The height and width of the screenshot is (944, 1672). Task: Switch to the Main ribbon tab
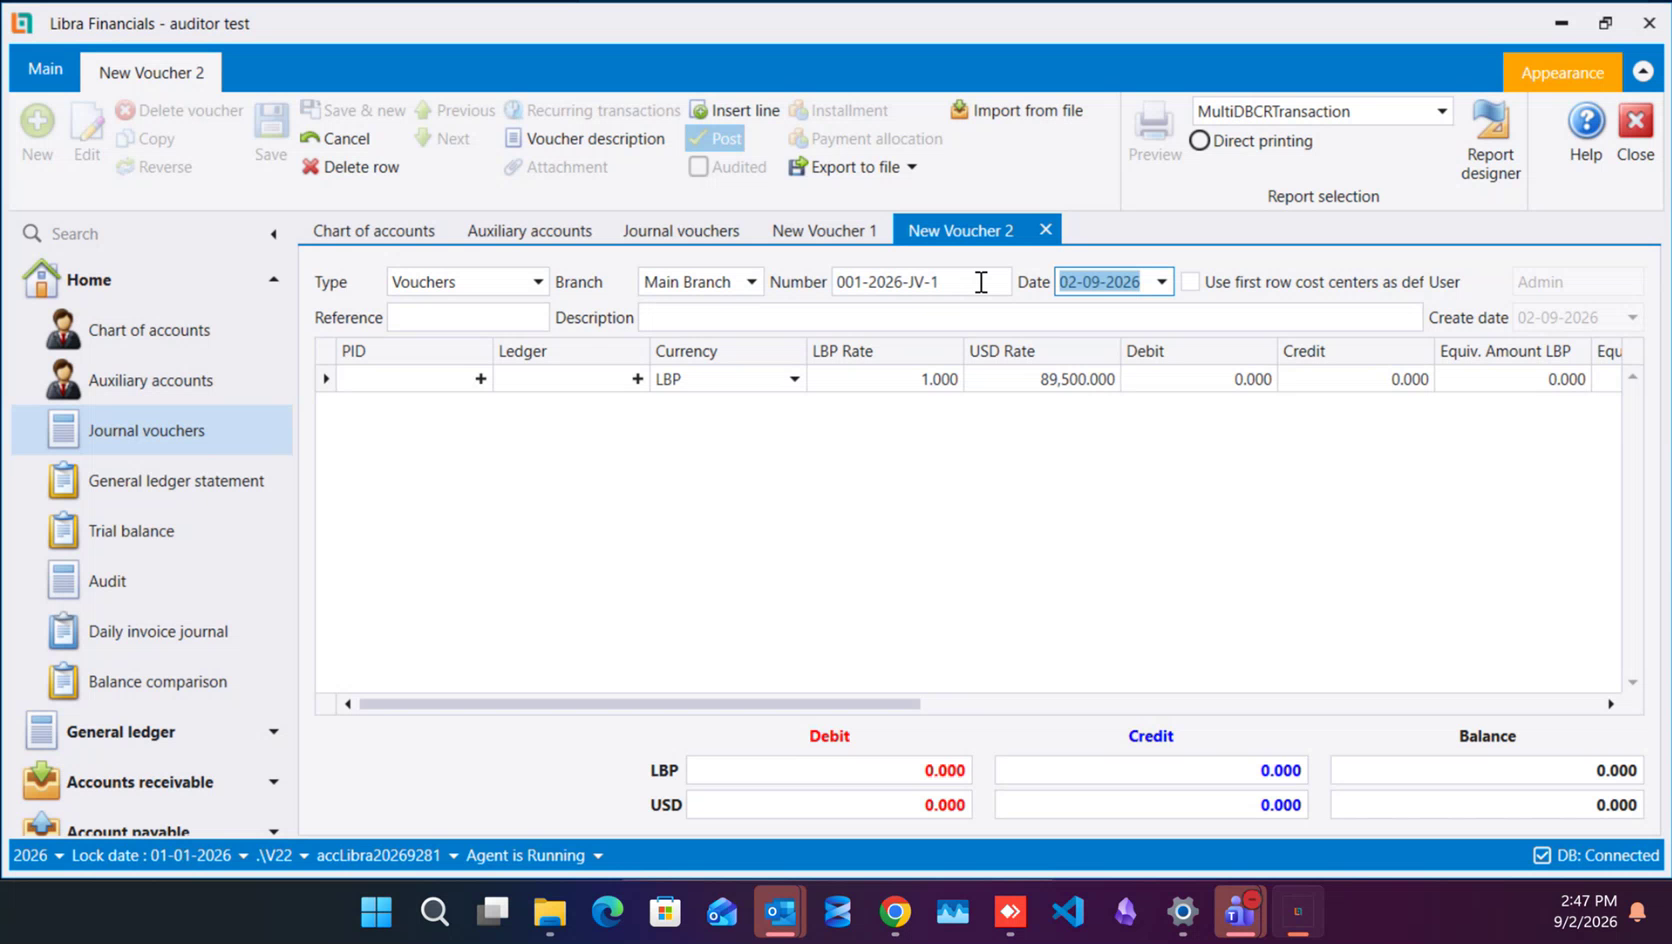[45, 69]
